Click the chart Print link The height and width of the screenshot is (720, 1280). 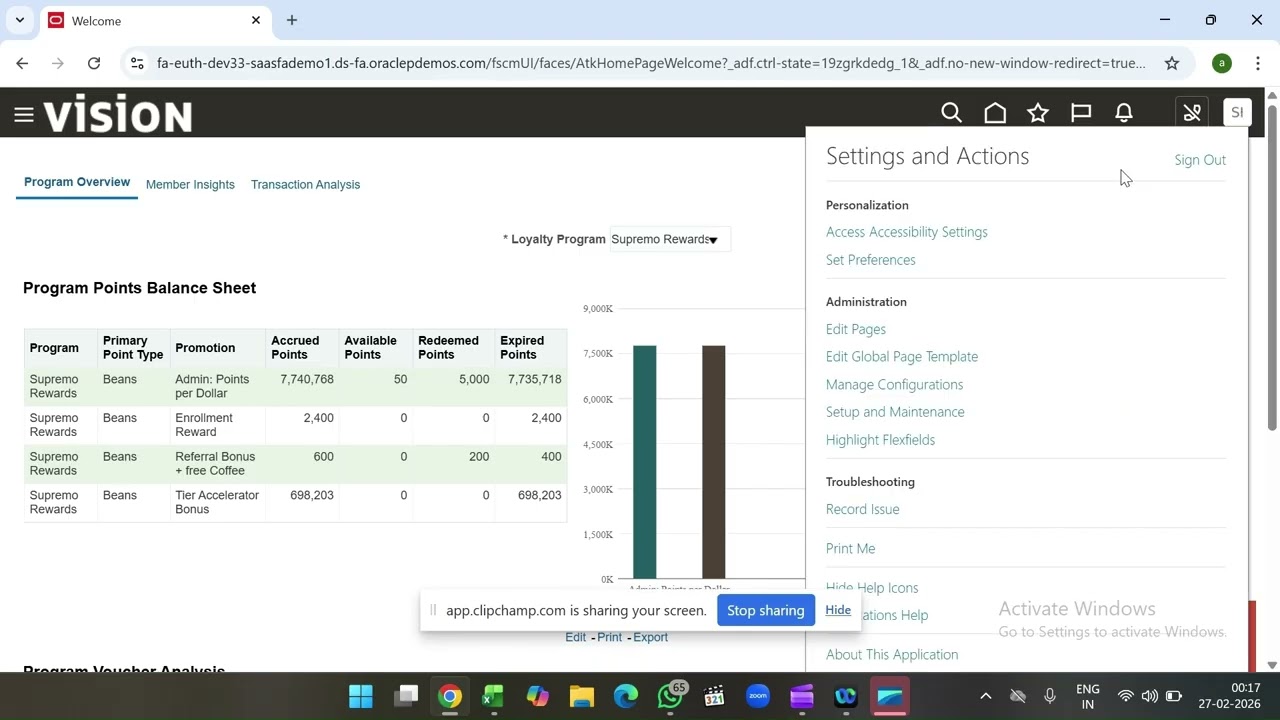[x=610, y=637]
